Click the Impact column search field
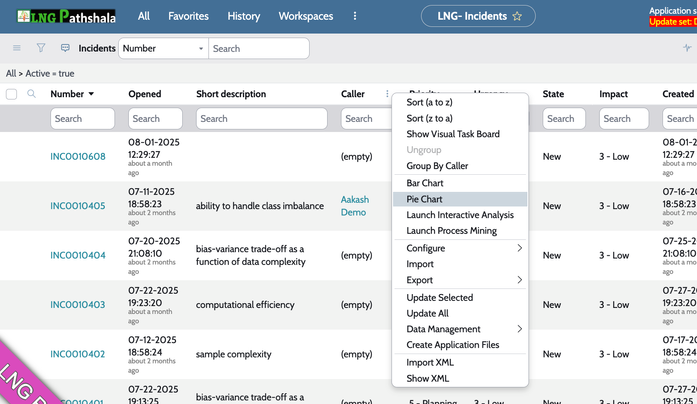 coord(624,119)
